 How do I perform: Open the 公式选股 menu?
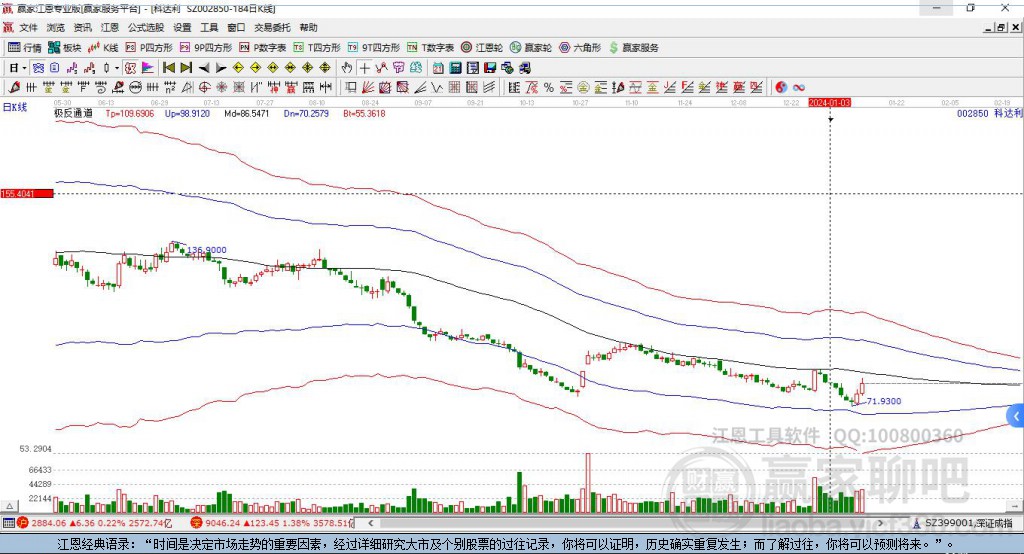point(146,27)
